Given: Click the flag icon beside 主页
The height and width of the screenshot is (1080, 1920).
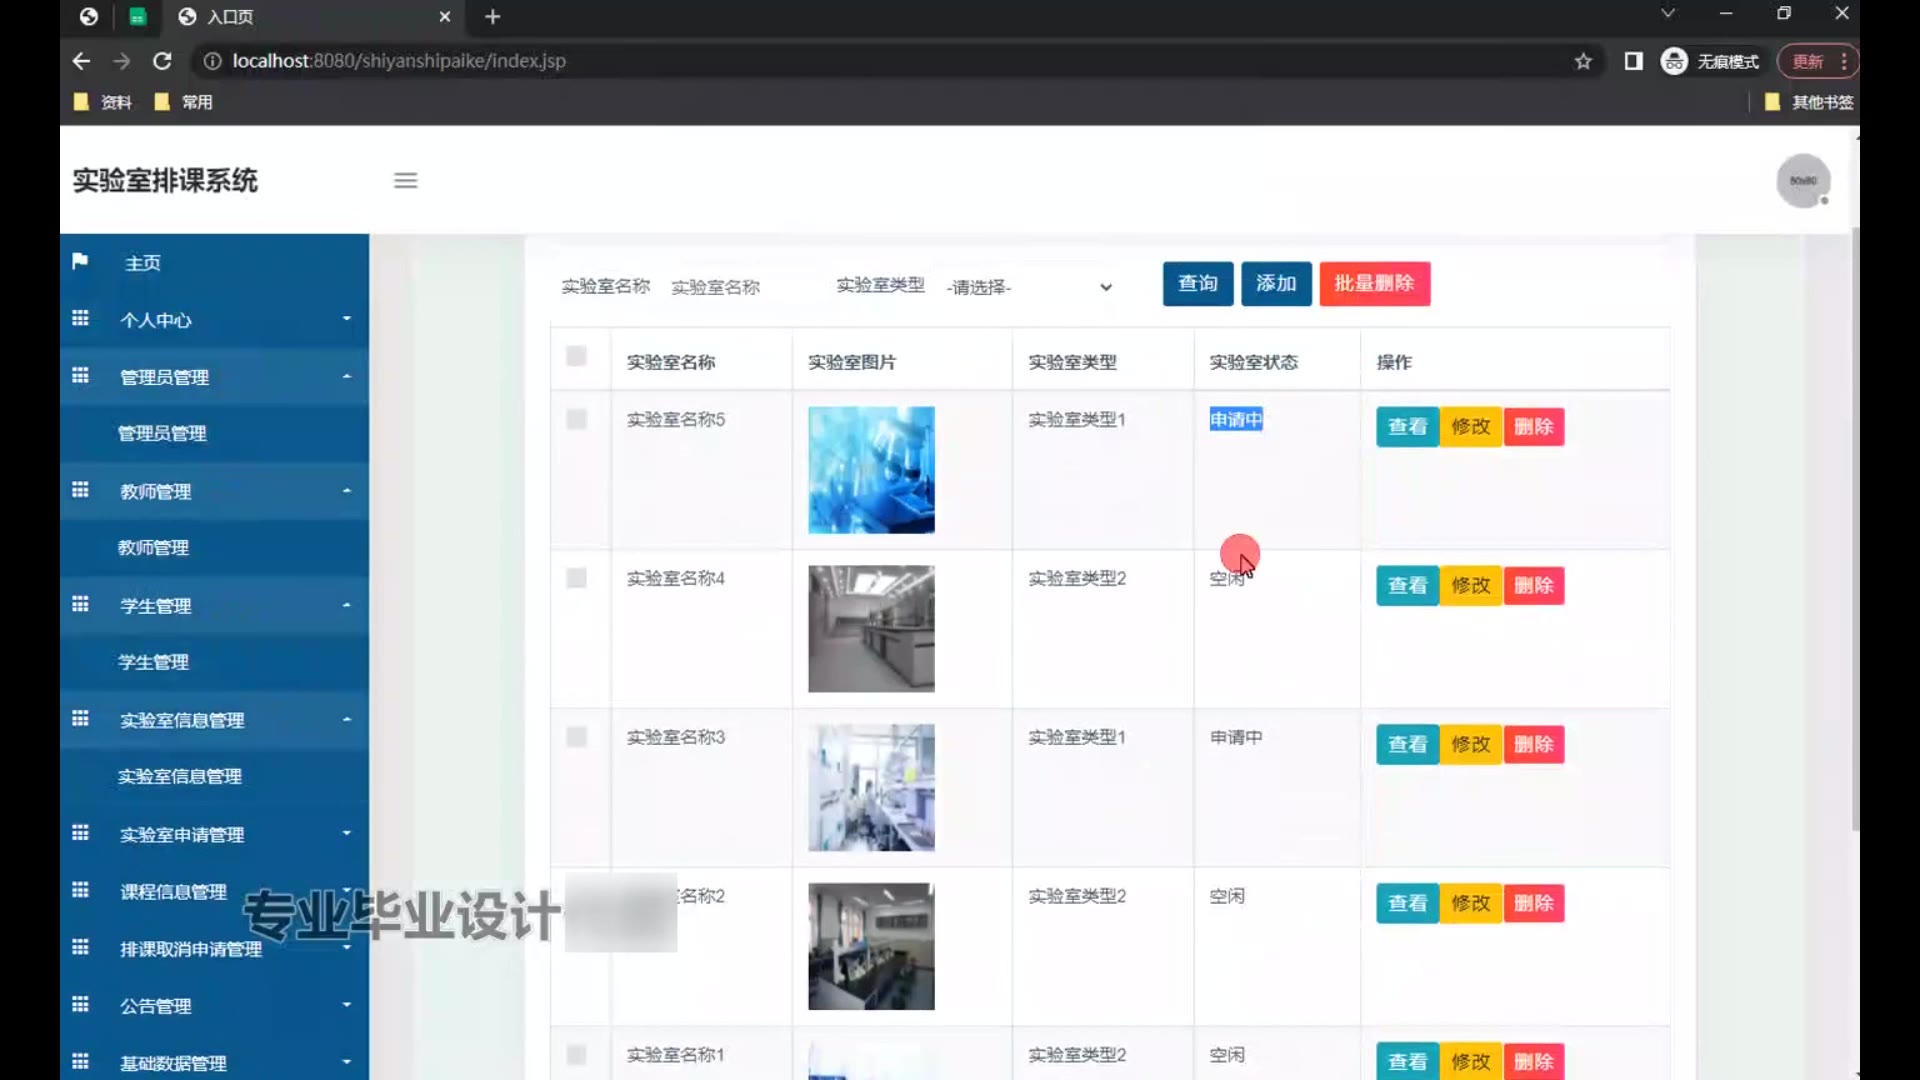Looking at the screenshot, I should point(80,261).
